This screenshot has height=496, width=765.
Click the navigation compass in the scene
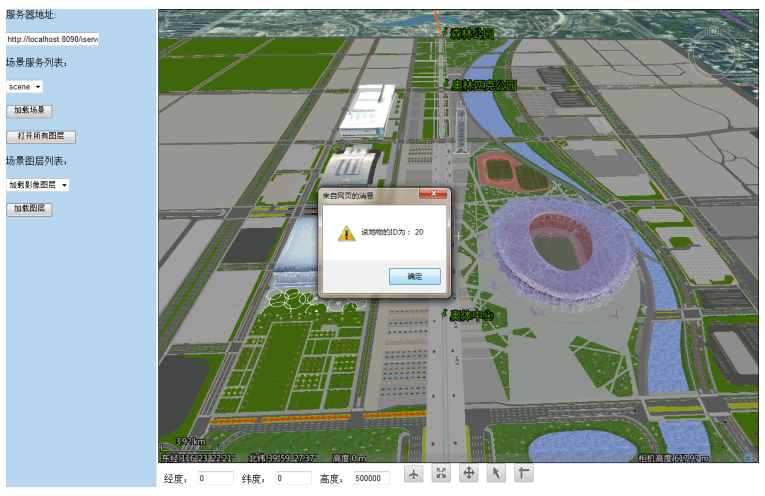pos(714,48)
